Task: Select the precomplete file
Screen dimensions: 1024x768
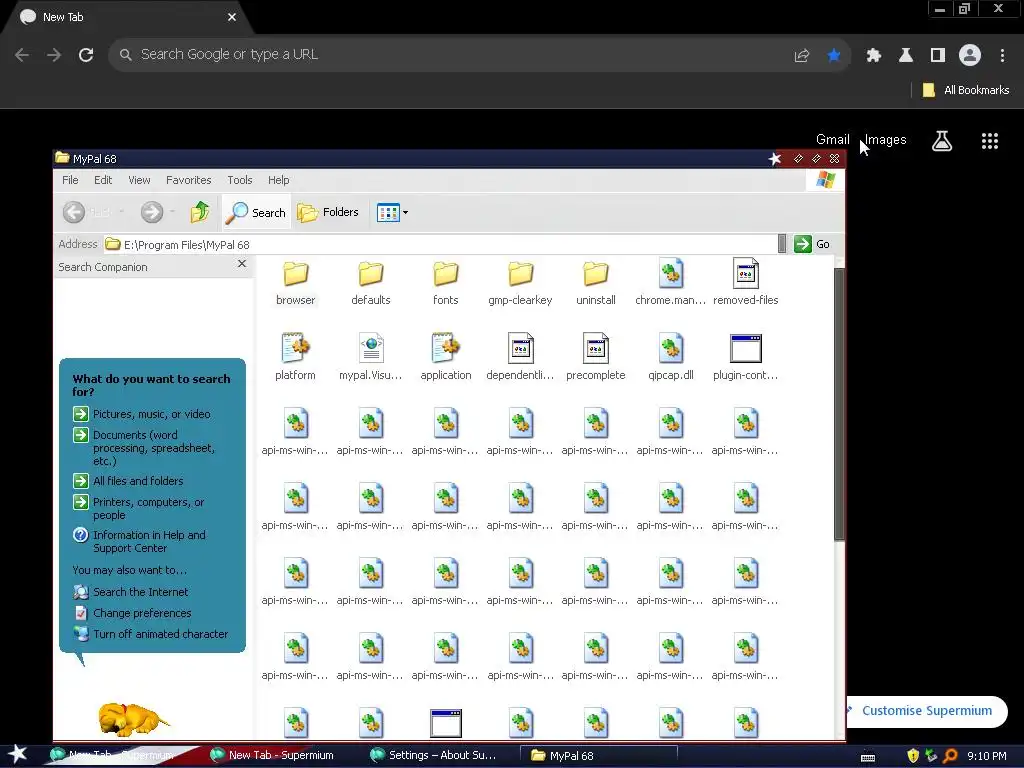Action: pos(596,358)
